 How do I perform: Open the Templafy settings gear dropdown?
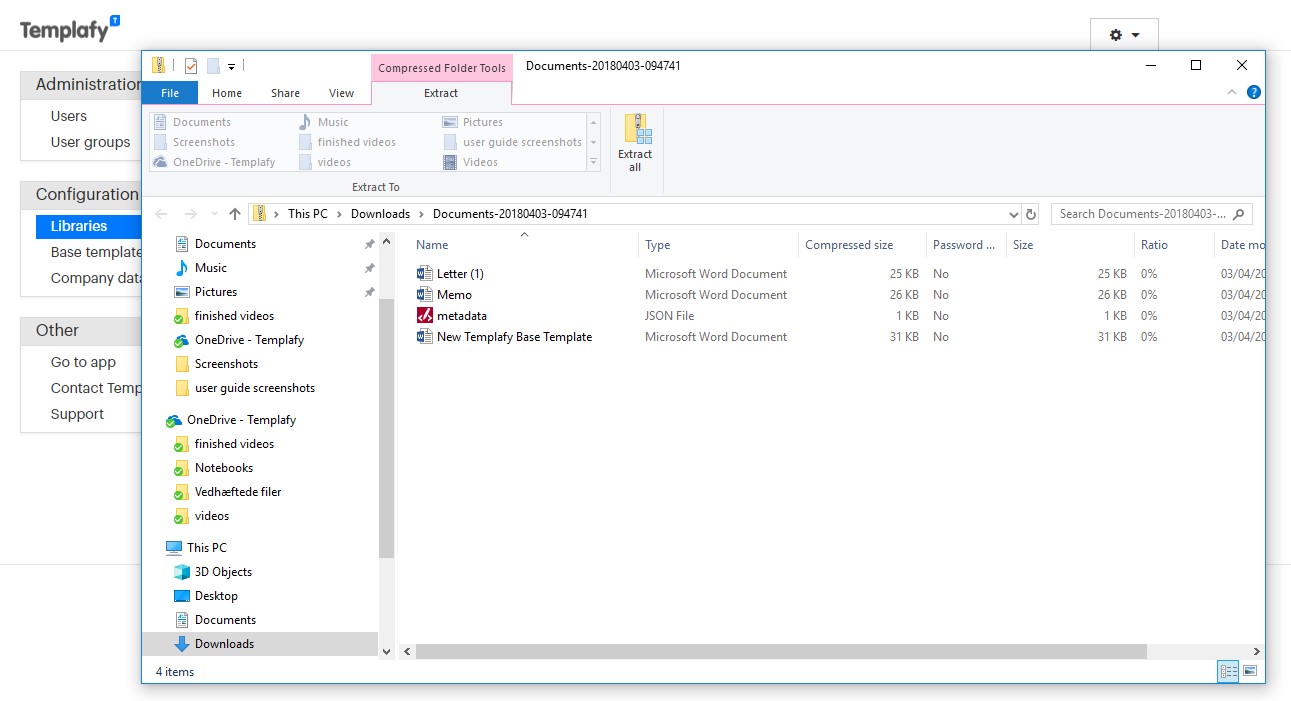pos(1124,33)
